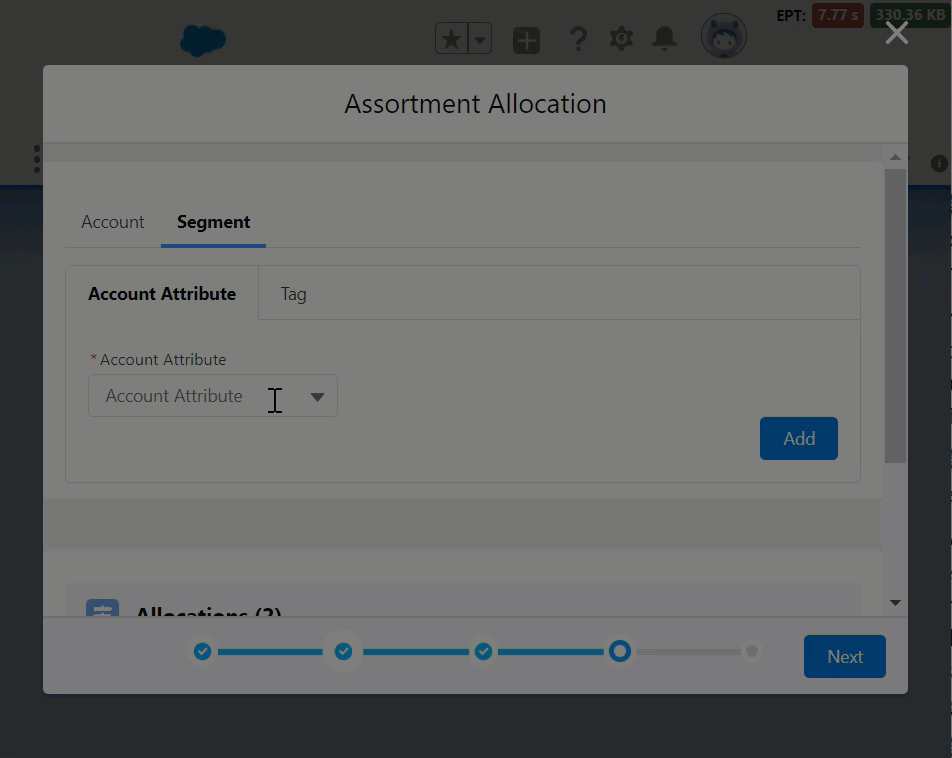
Task: Open the Tag sub-tab
Action: (x=293, y=294)
